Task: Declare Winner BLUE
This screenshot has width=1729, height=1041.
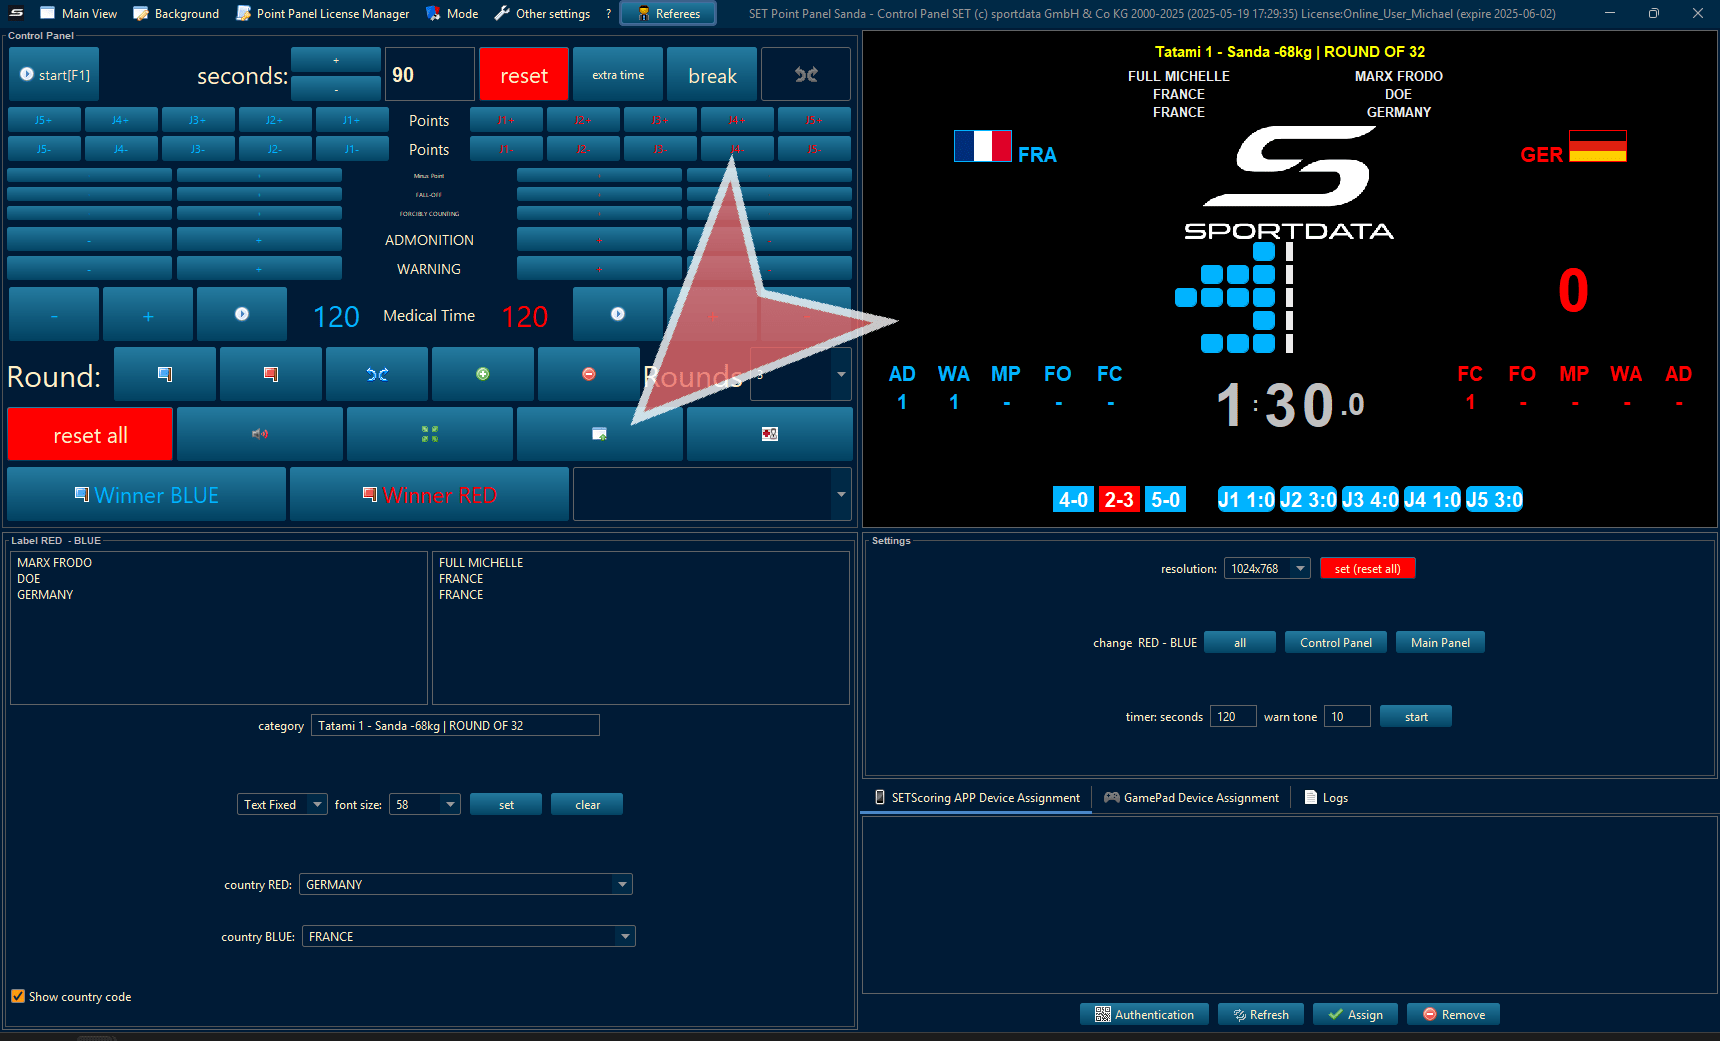Action: coord(147,495)
